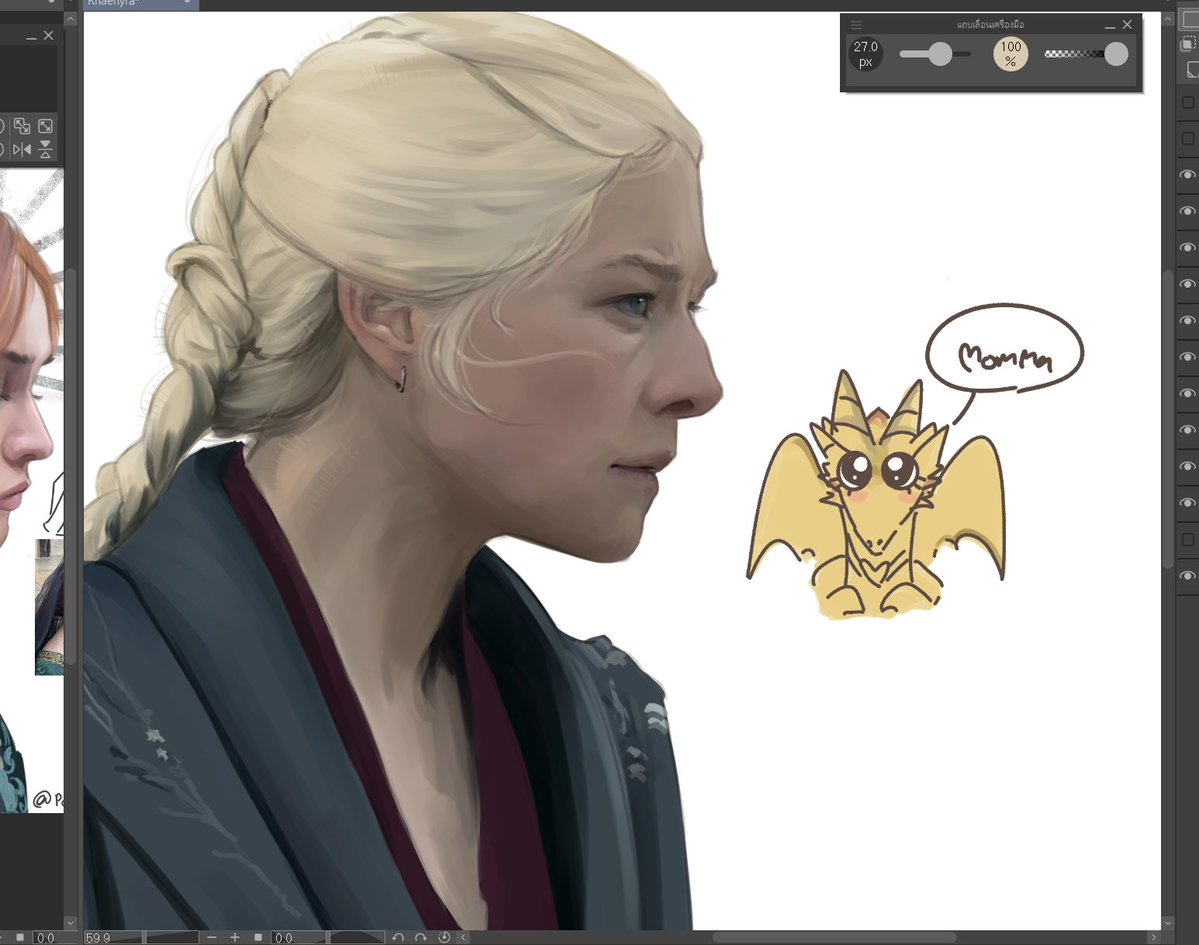This screenshot has width=1199, height=945.
Task: Click the canvas horizontal scrollbar thumb
Action: 834,937
